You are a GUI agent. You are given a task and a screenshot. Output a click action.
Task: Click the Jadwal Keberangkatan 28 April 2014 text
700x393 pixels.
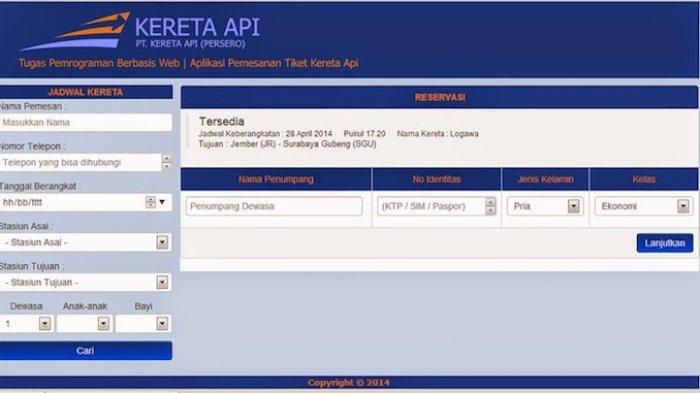point(265,134)
